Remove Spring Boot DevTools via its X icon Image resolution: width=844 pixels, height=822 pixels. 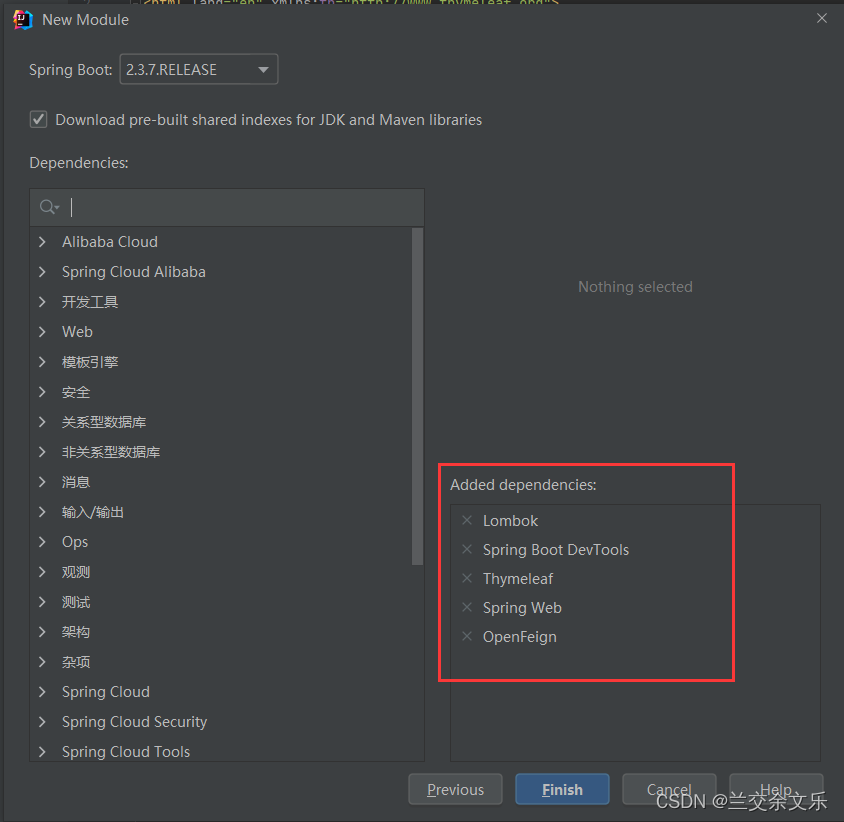coord(467,550)
